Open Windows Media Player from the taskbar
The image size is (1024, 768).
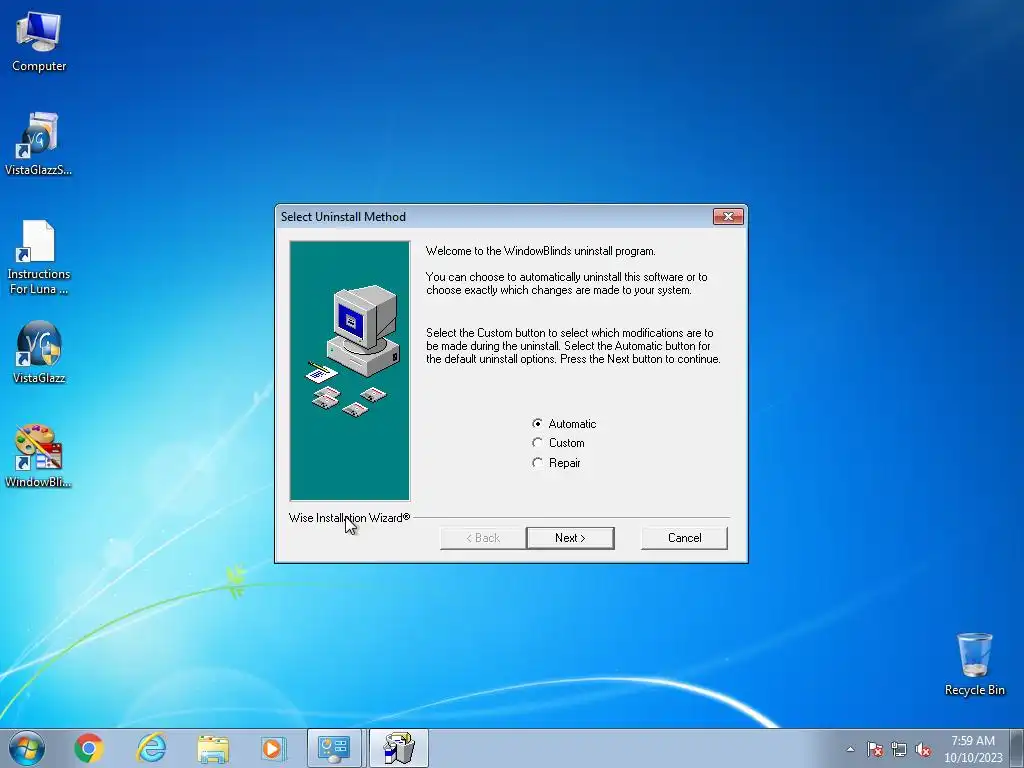point(273,748)
